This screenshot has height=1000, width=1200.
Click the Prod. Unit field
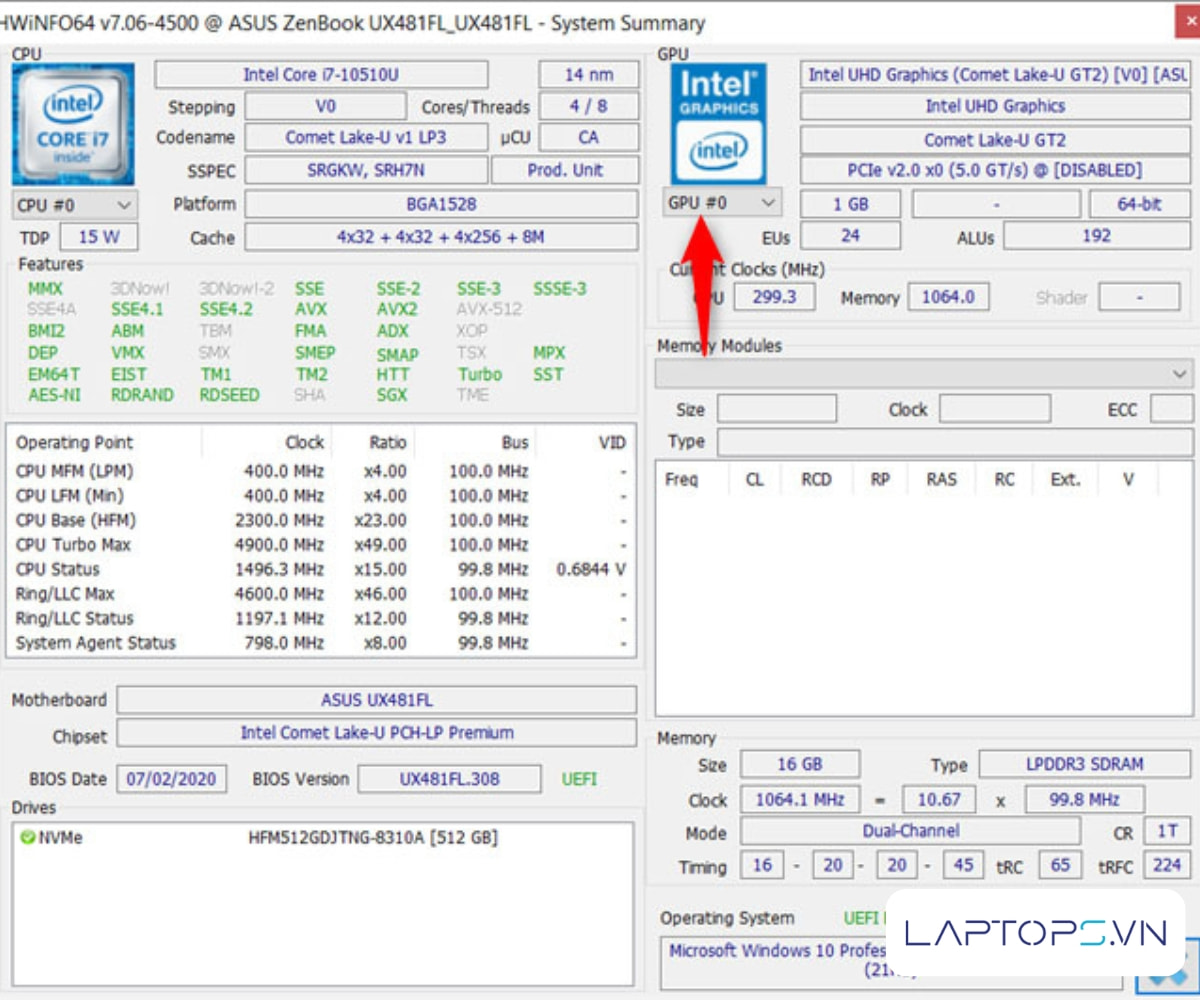coord(566,170)
